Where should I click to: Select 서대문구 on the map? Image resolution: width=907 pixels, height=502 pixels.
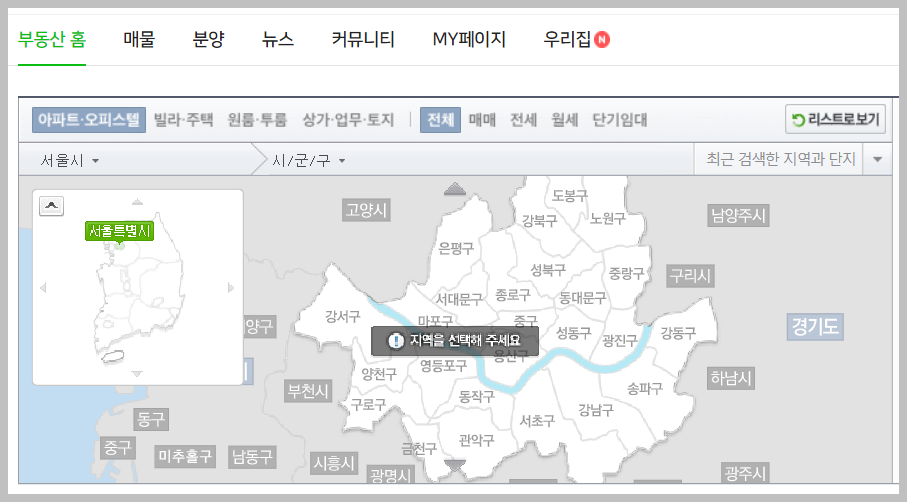point(459,299)
